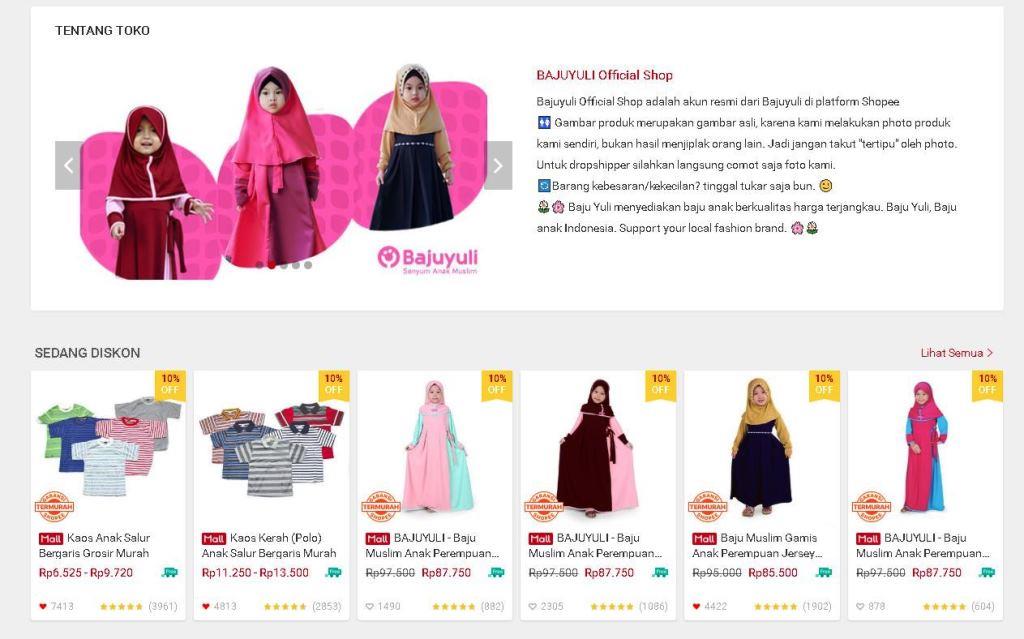The image size is (1024, 639).
Task: Click the carousel left arrow button
Action: pos(69,165)
